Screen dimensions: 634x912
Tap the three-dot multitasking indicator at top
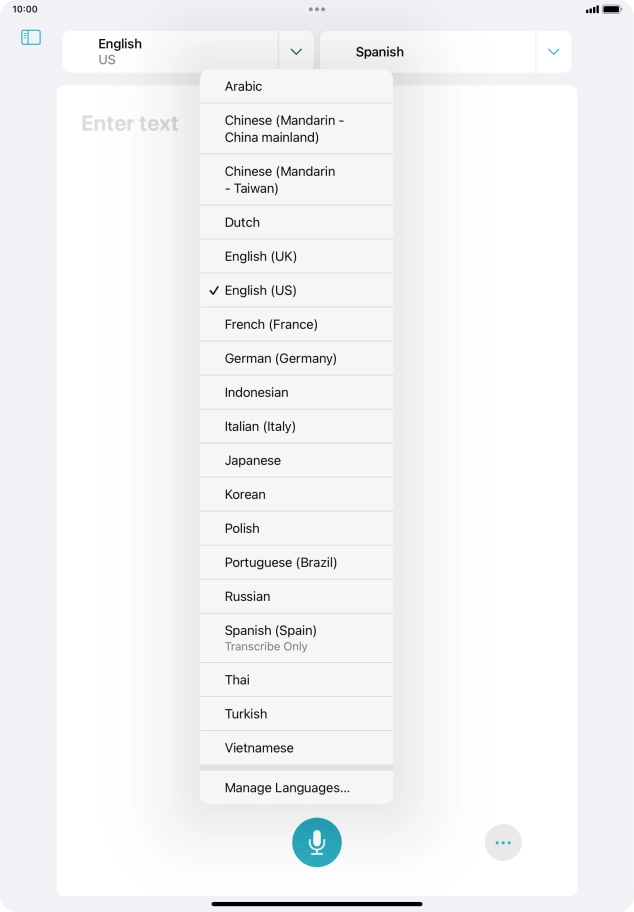(317, 9)
